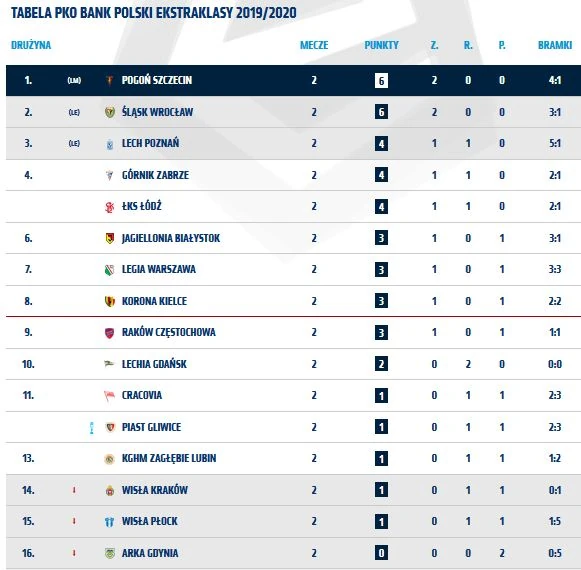
Task: Open the Górnik Zabrze team link
Action: coord(155,175)
